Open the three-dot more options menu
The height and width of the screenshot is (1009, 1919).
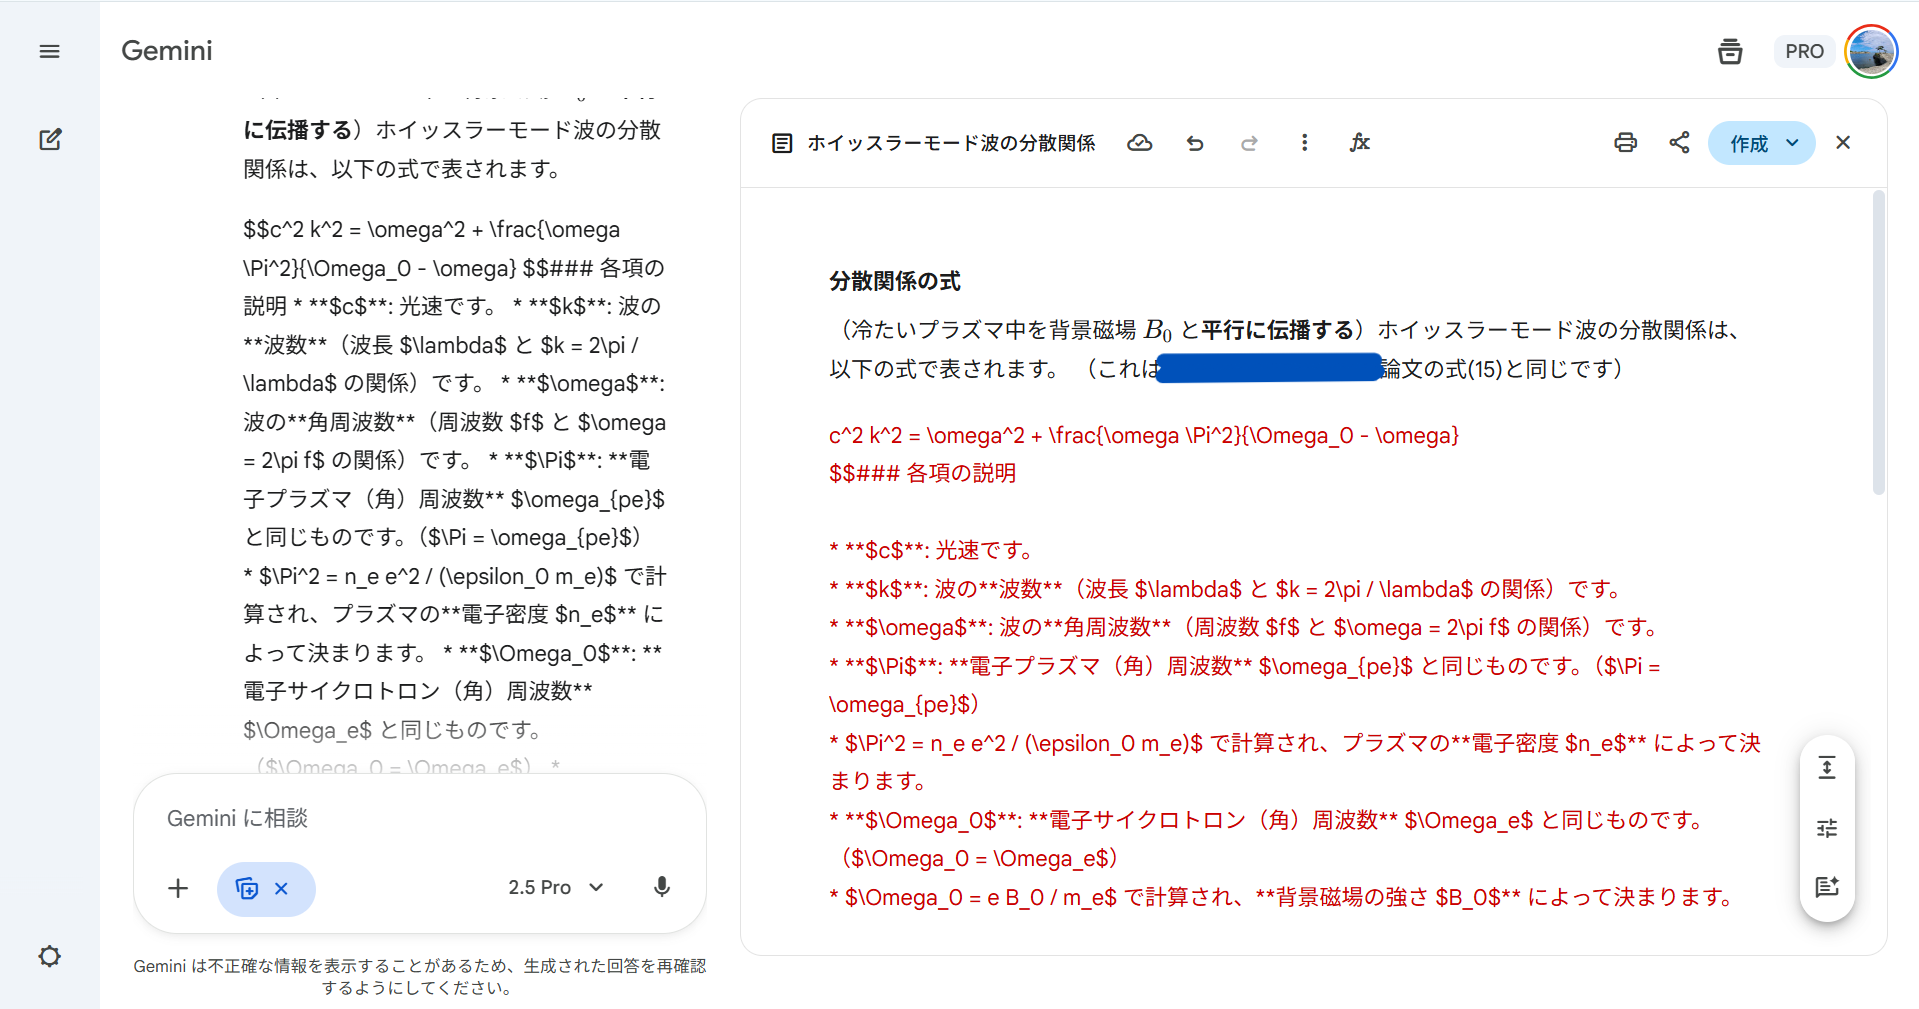pyautogui.click(x=1305, y=143)
